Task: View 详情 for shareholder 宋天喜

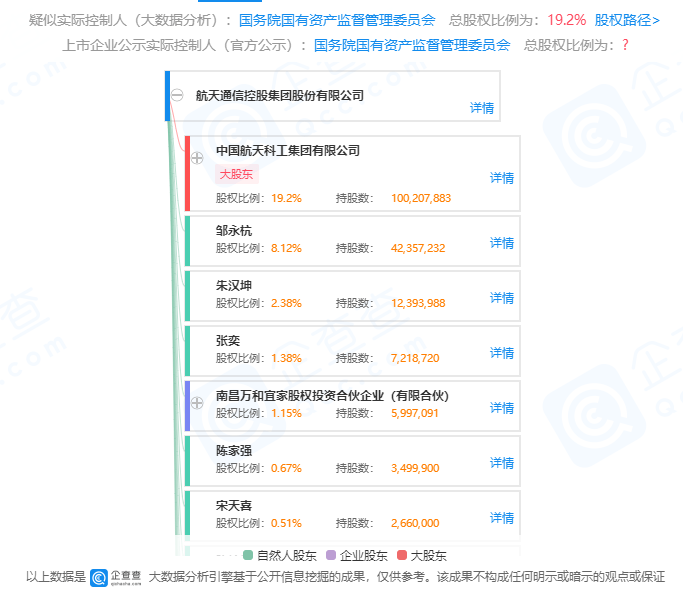Action: 501,518
